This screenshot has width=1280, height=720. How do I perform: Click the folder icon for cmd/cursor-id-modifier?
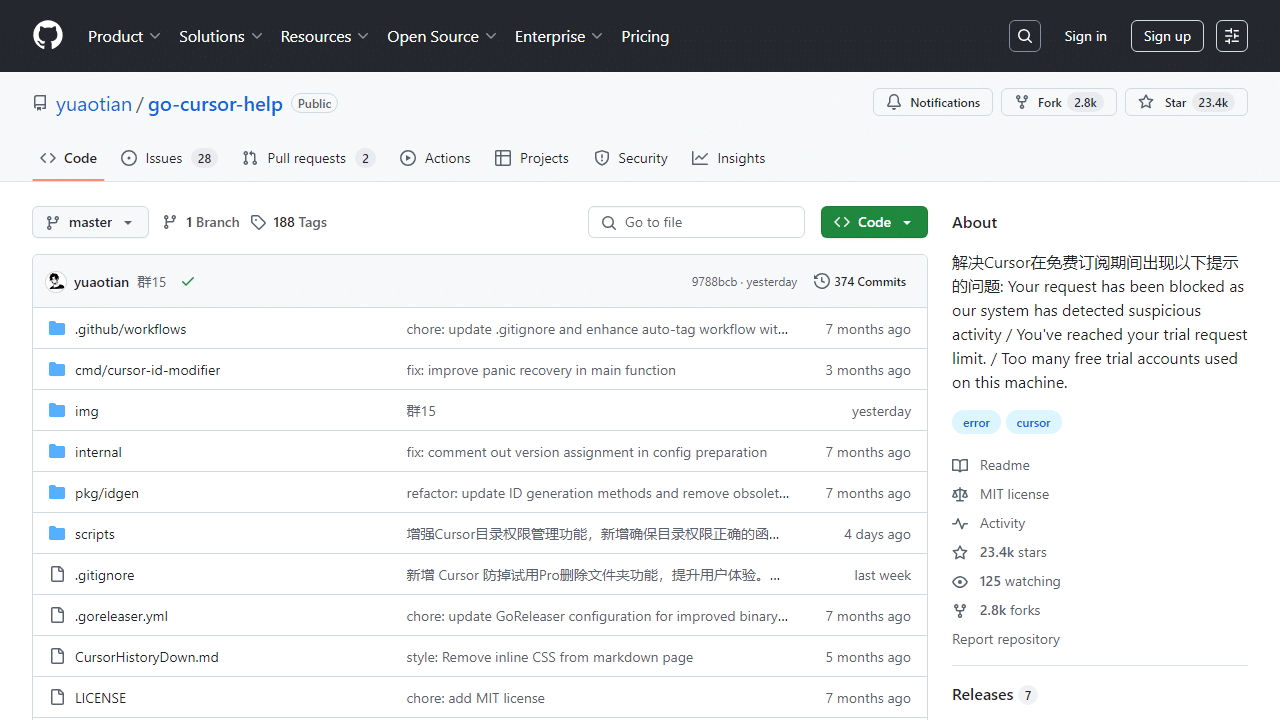tap(57, 370)
